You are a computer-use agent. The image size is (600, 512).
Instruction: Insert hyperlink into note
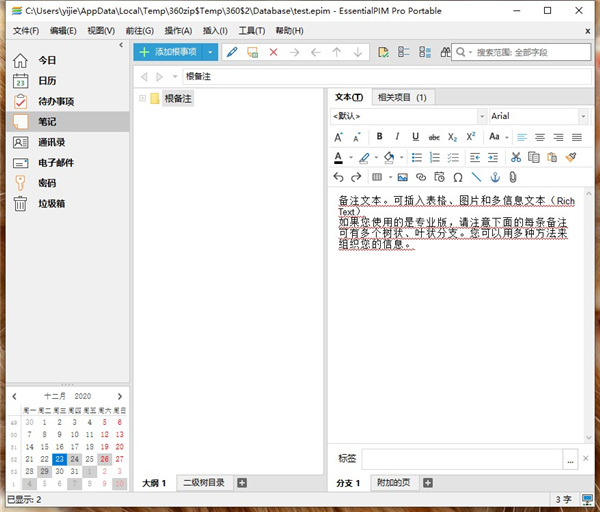tap(421, 177)
